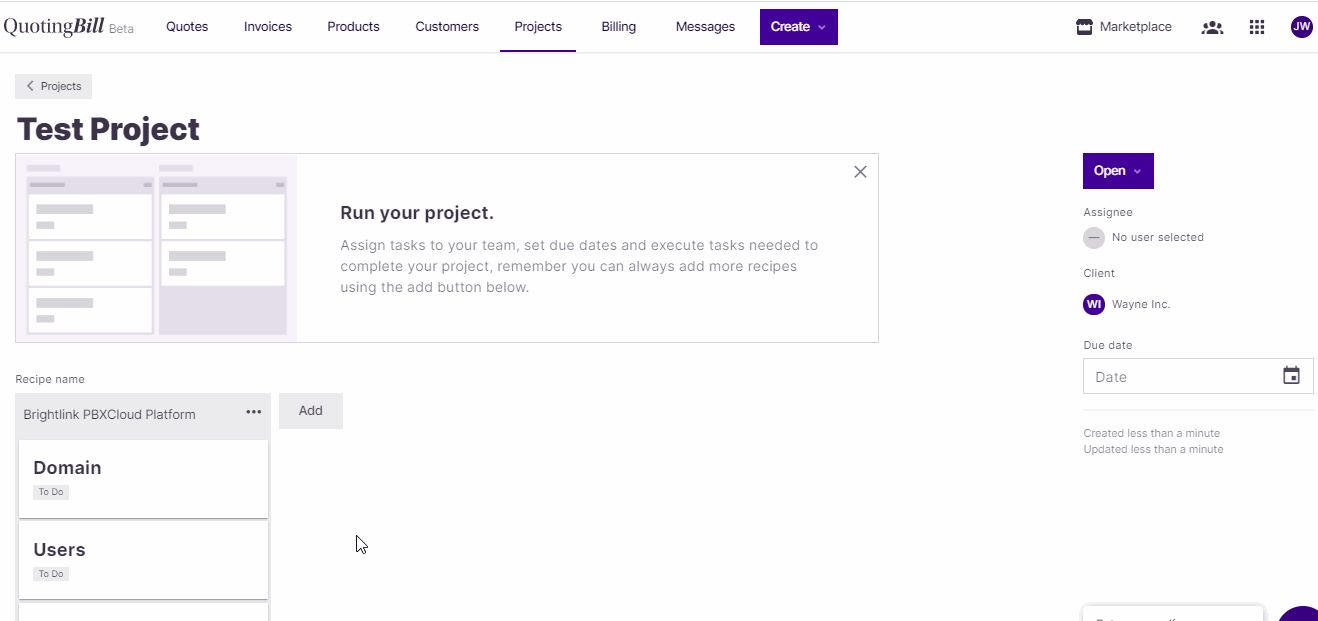Switch to the Billing tab
The image size is (1318, 621).
point(619,27)
